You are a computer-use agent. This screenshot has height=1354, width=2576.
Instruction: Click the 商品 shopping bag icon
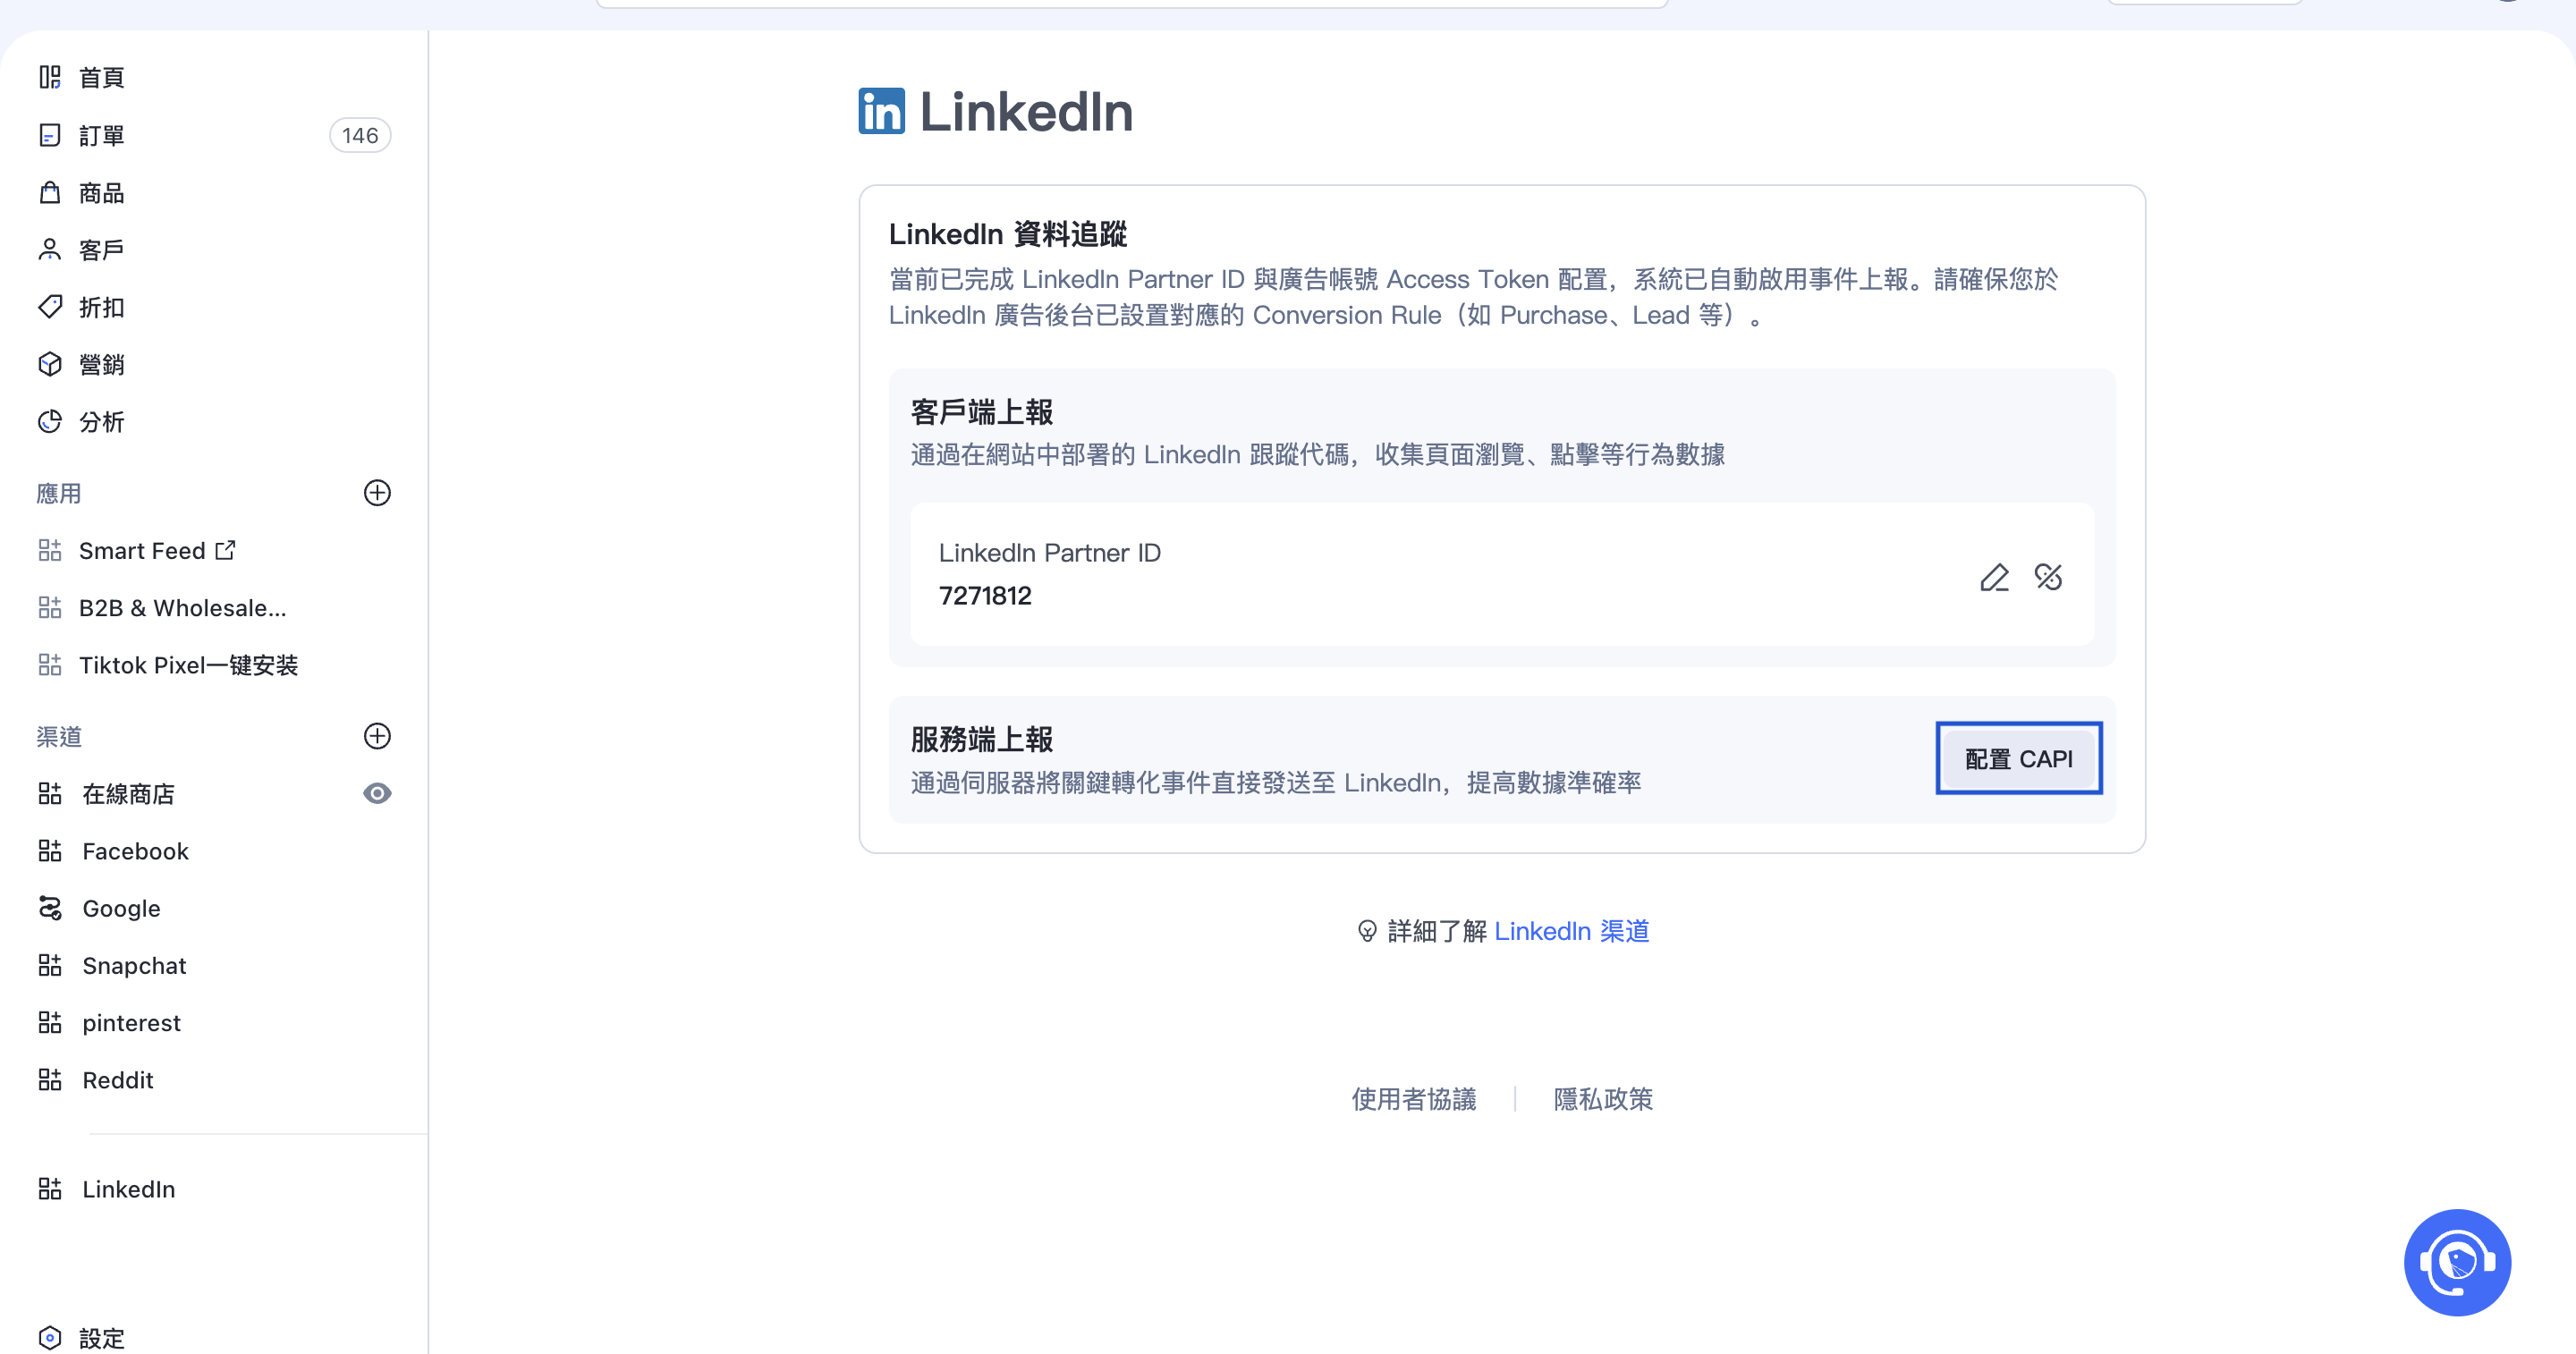pos(50,192)
